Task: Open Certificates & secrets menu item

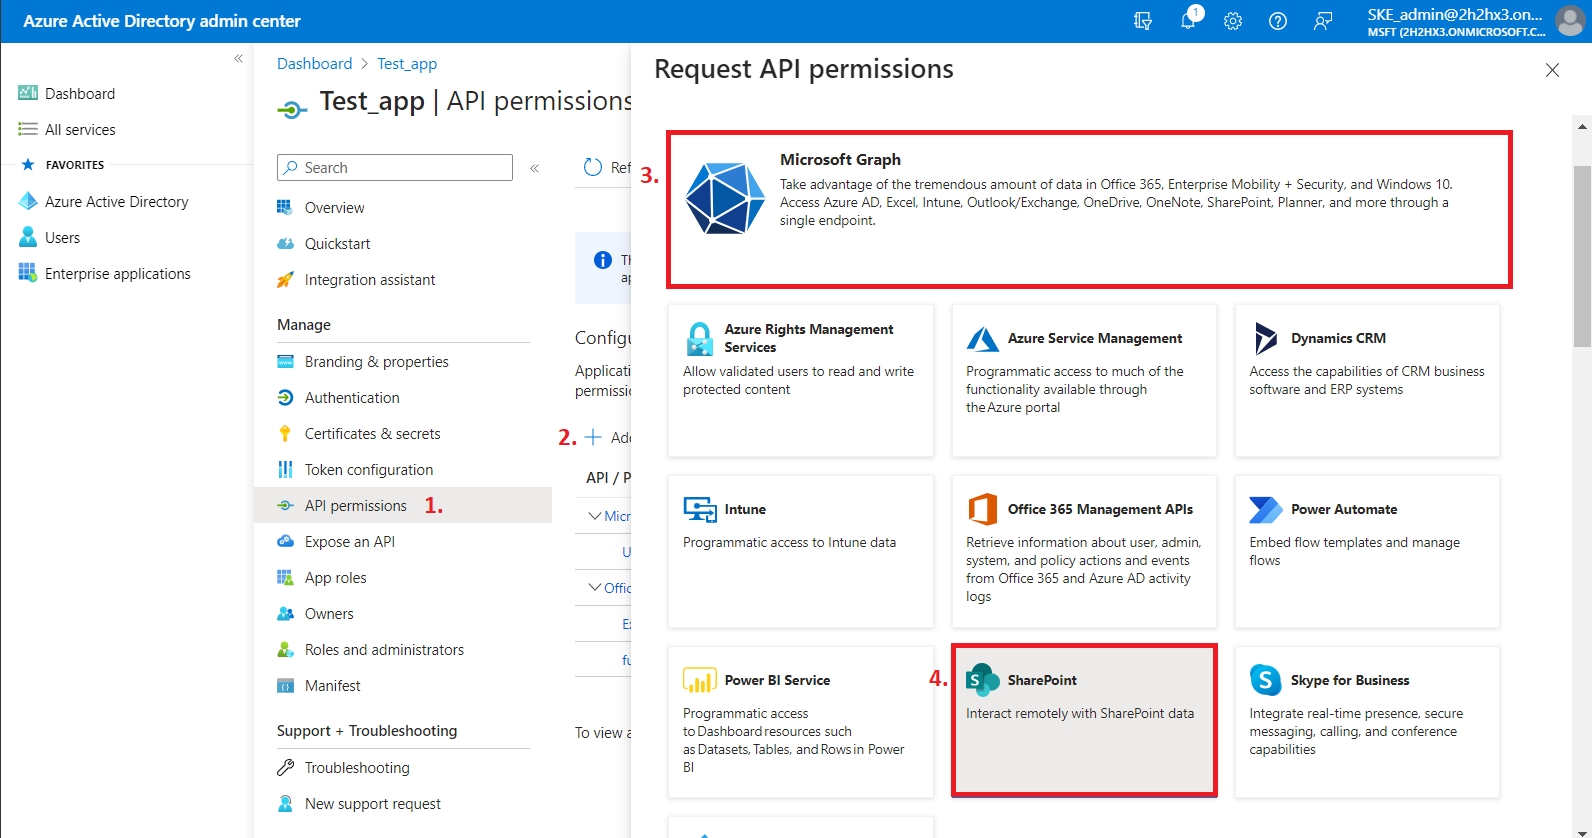Action: (x=372, y=434)
